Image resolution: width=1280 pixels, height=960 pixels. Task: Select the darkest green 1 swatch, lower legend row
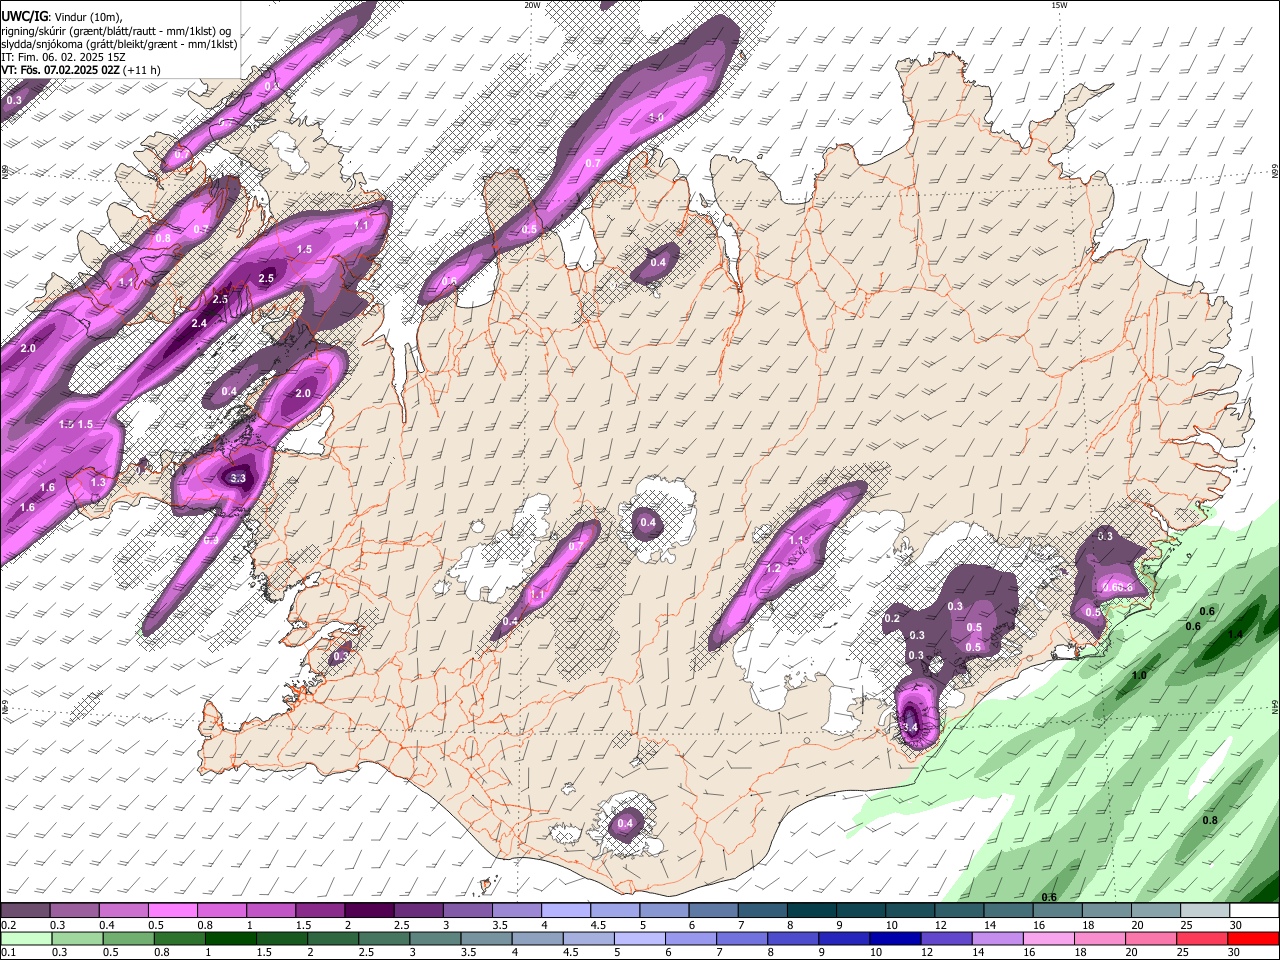coord(231,939)
